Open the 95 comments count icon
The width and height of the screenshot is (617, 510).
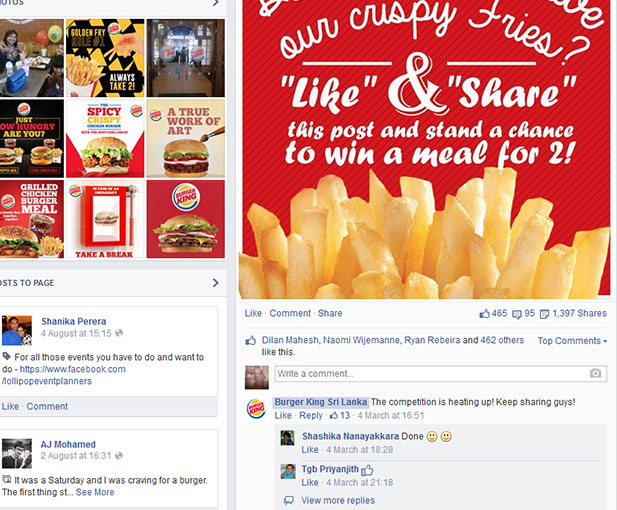[517, 314]
